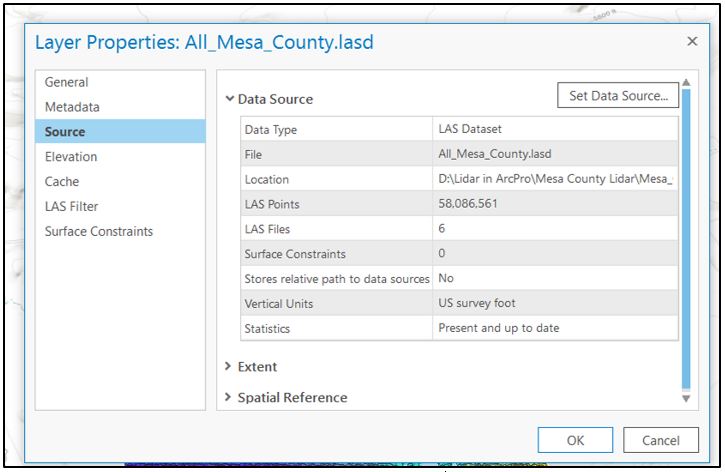725x472 pixels.
Task: Click the scrollbar down arrow
Action: (x=686, y=398)
